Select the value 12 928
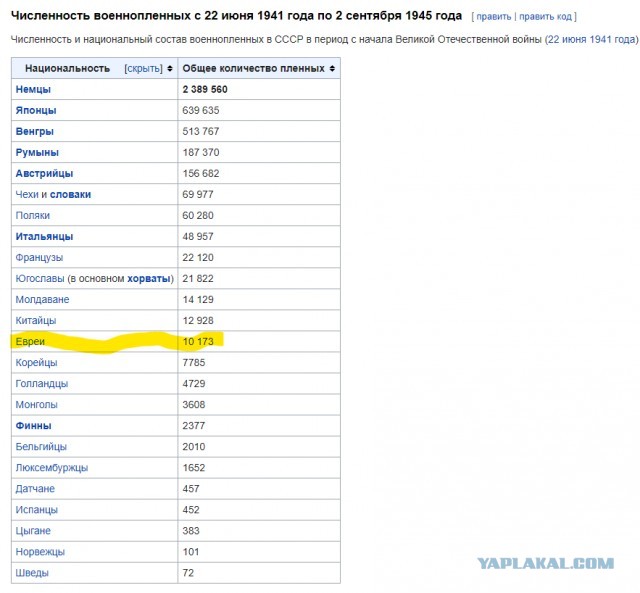Screen dimensions: 640x593 (x=198, y=321)
